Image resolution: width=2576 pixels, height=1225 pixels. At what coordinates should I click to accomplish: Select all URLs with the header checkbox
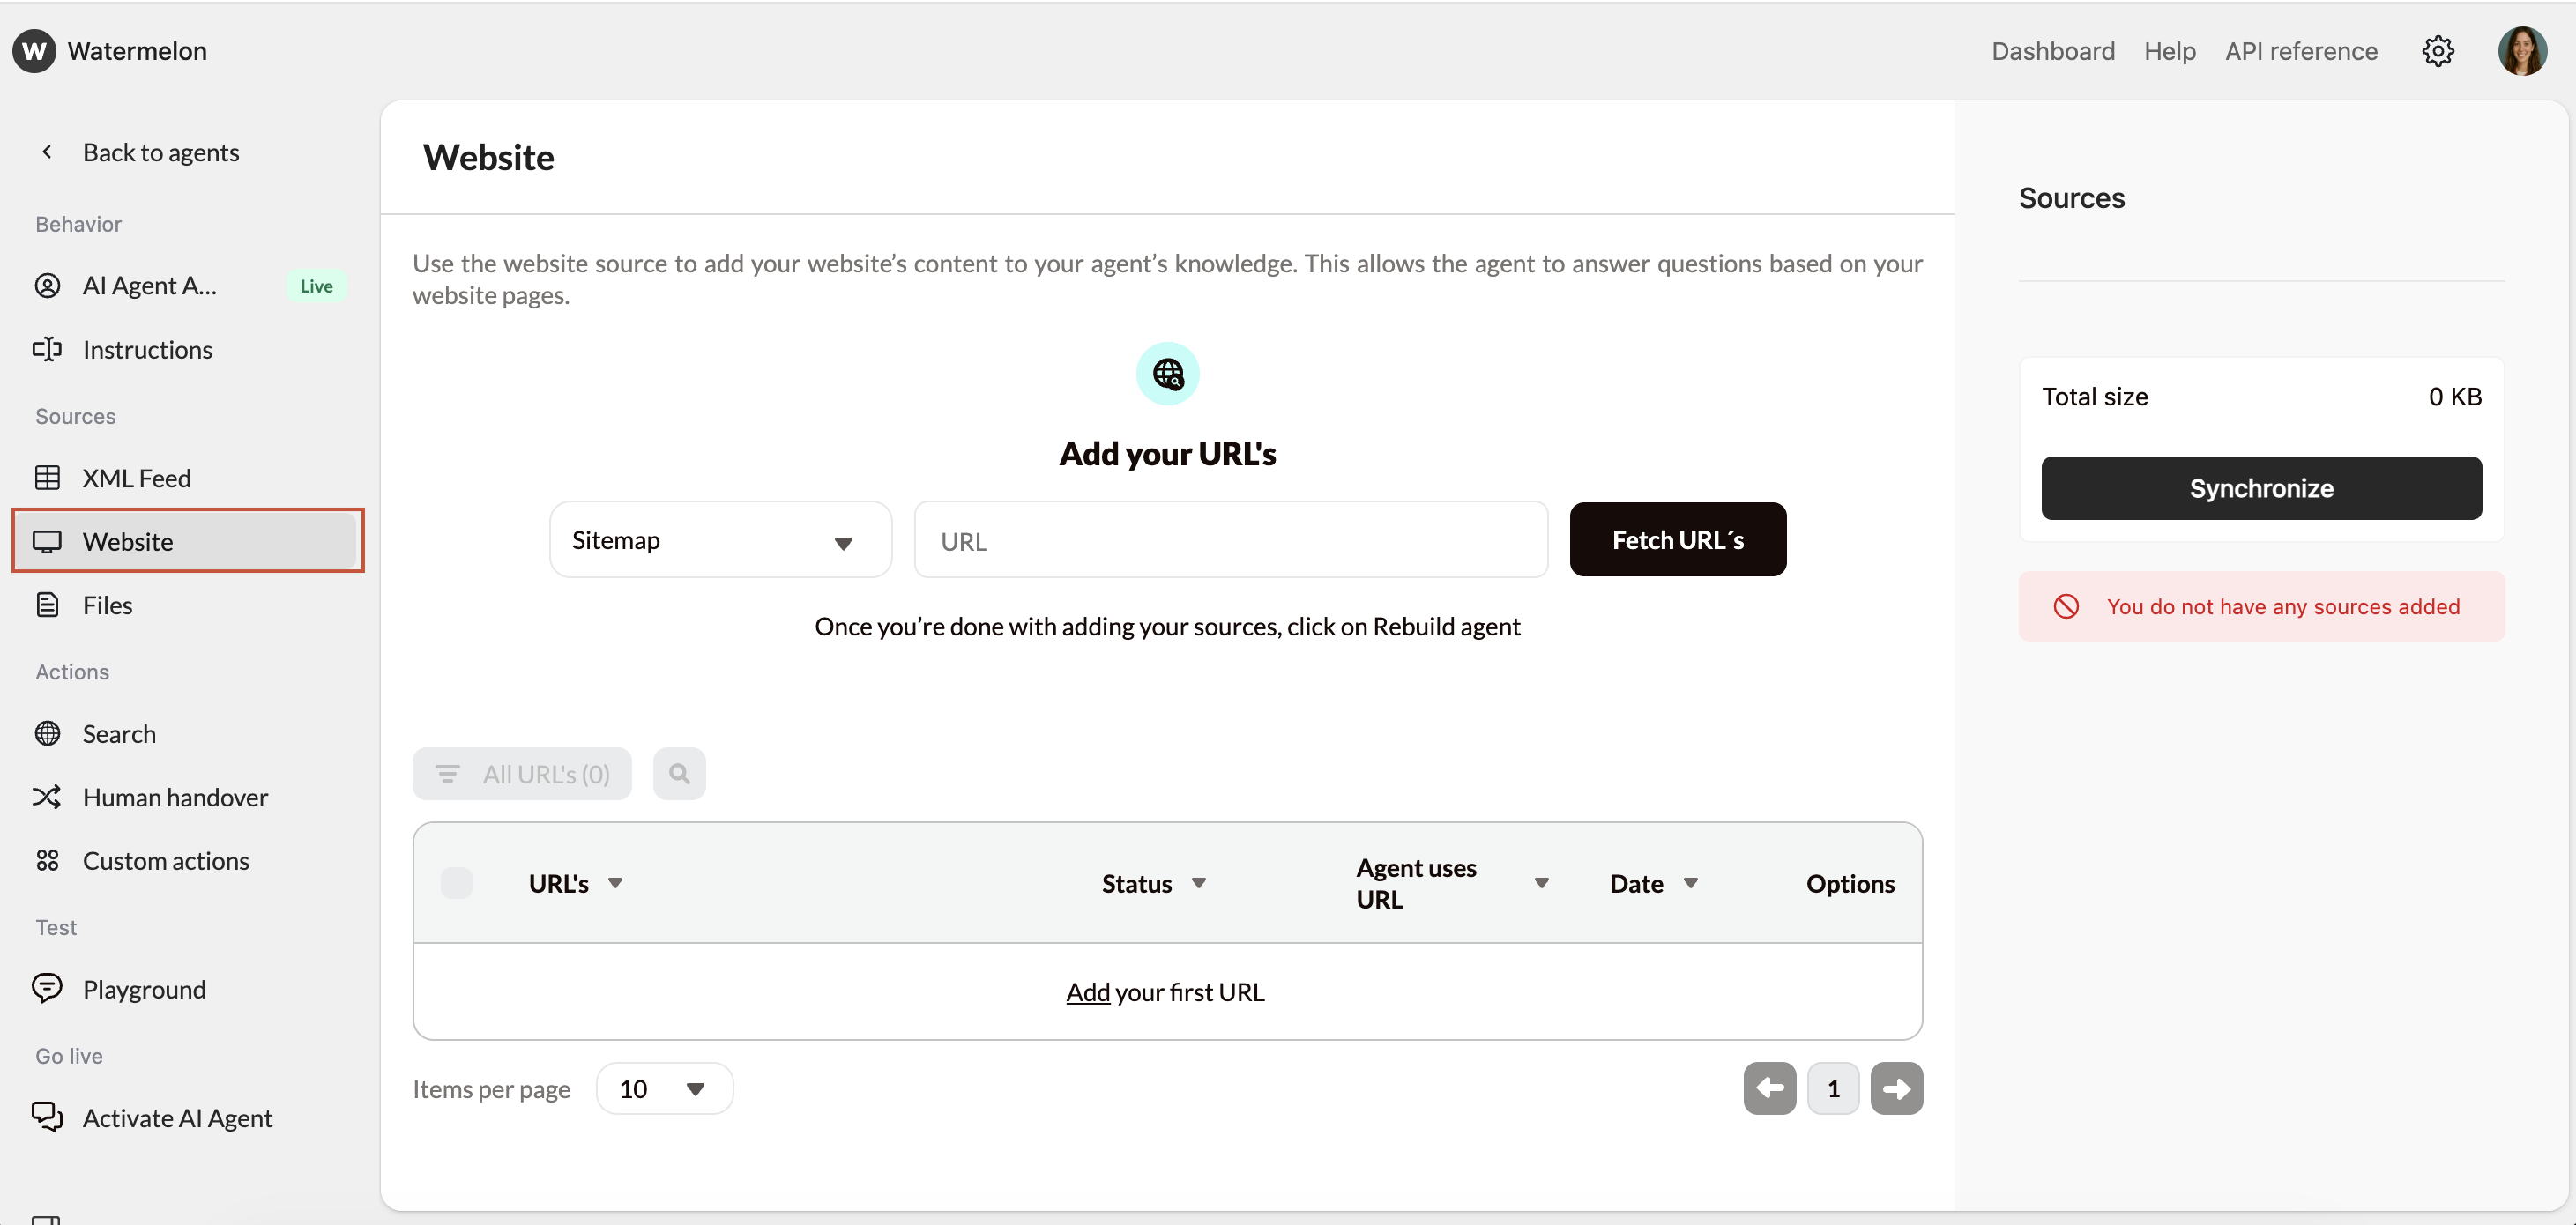(456, 882)
